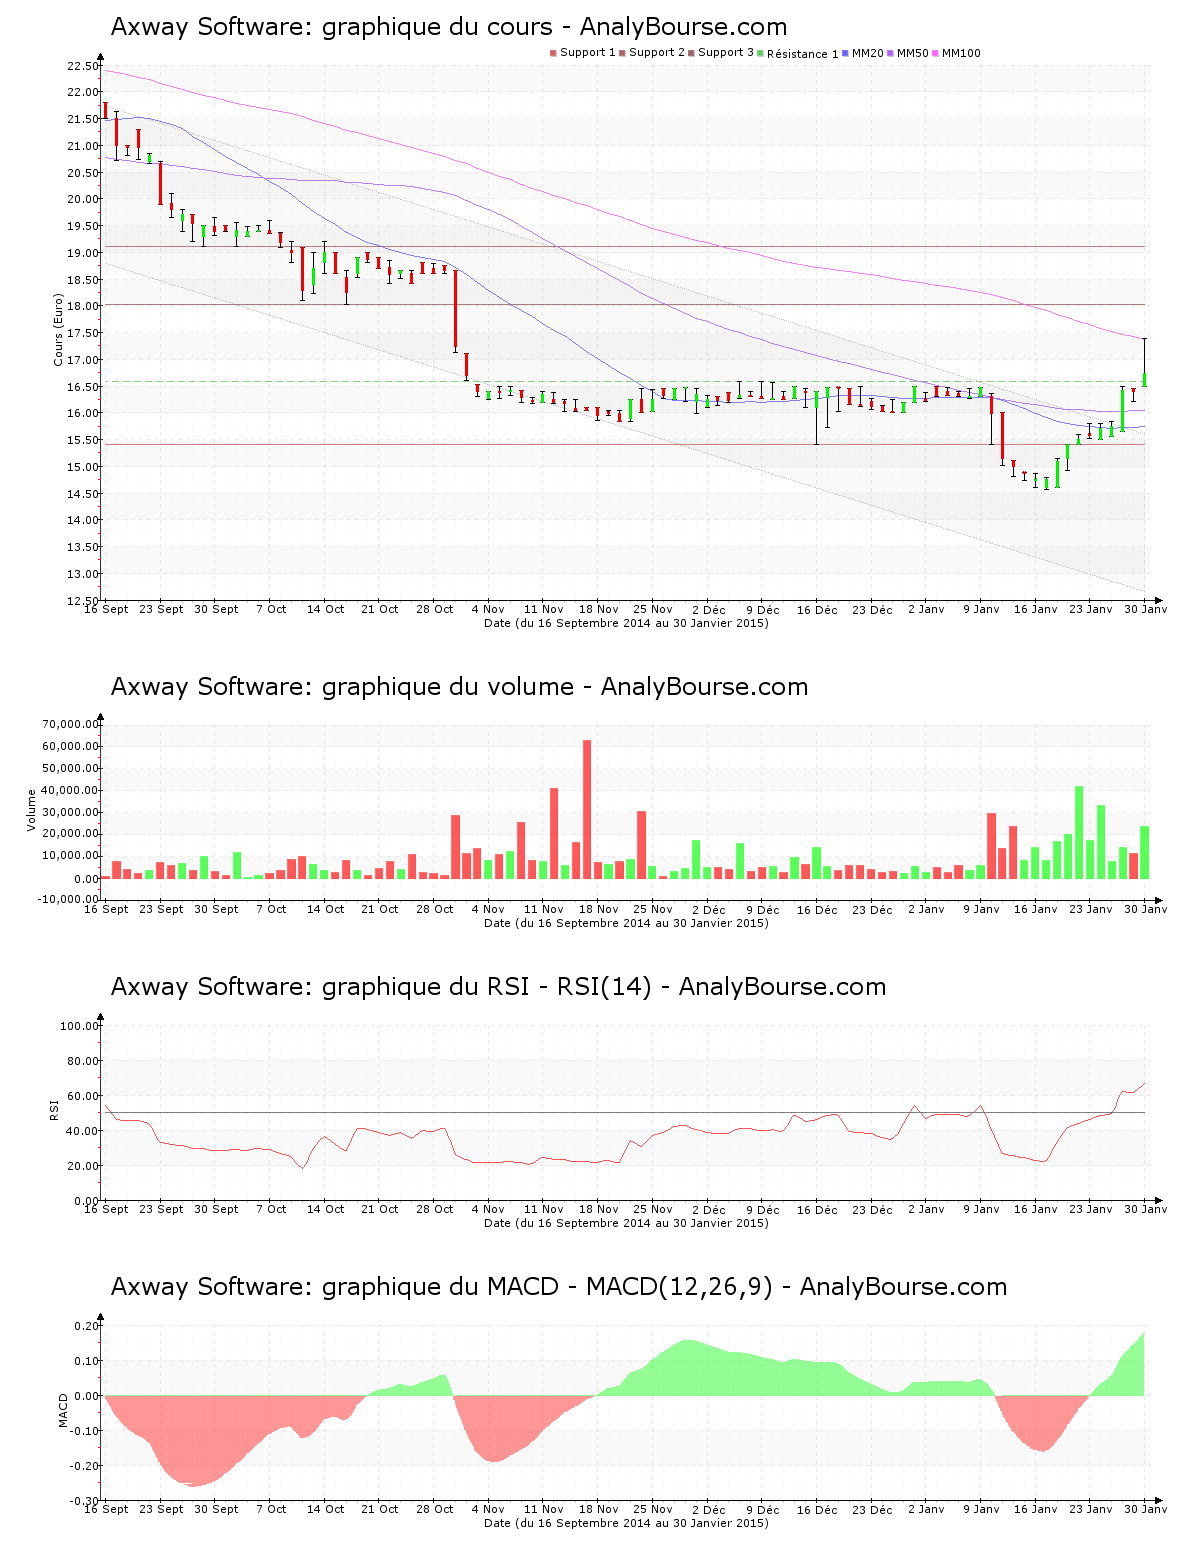
Task: Click the Support 1 legend color square
Action: [553, 53]
